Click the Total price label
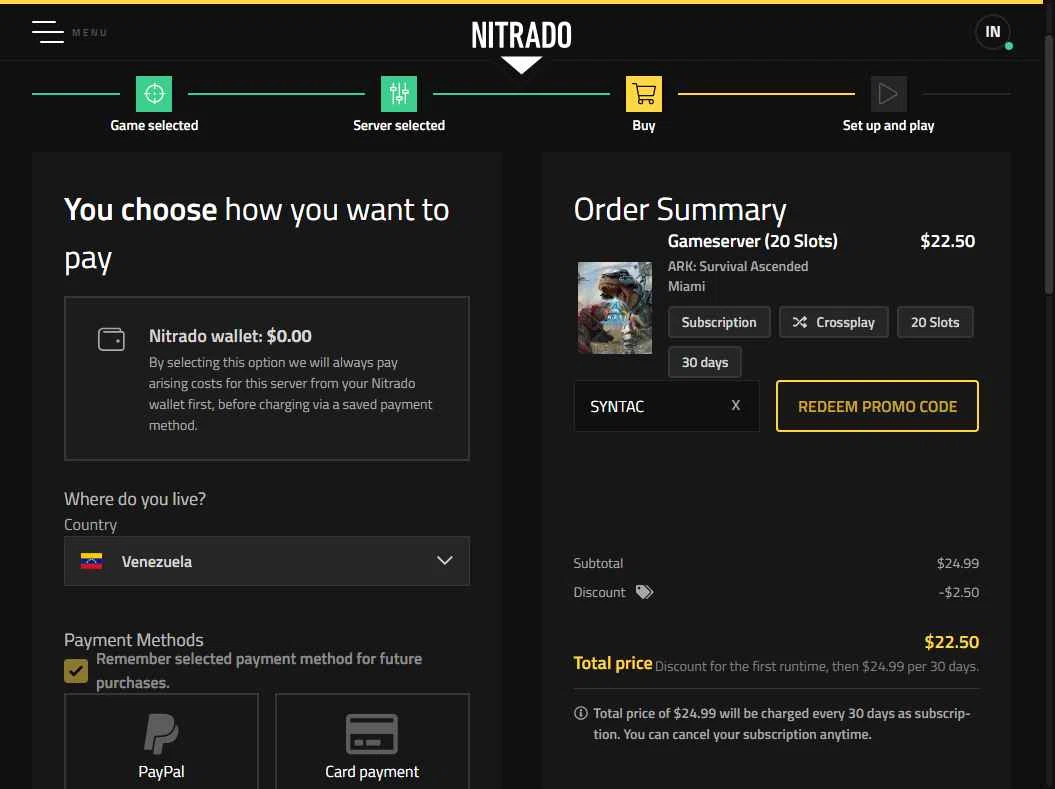Viewport: 1055px width, 789px height. coord(612,663)
